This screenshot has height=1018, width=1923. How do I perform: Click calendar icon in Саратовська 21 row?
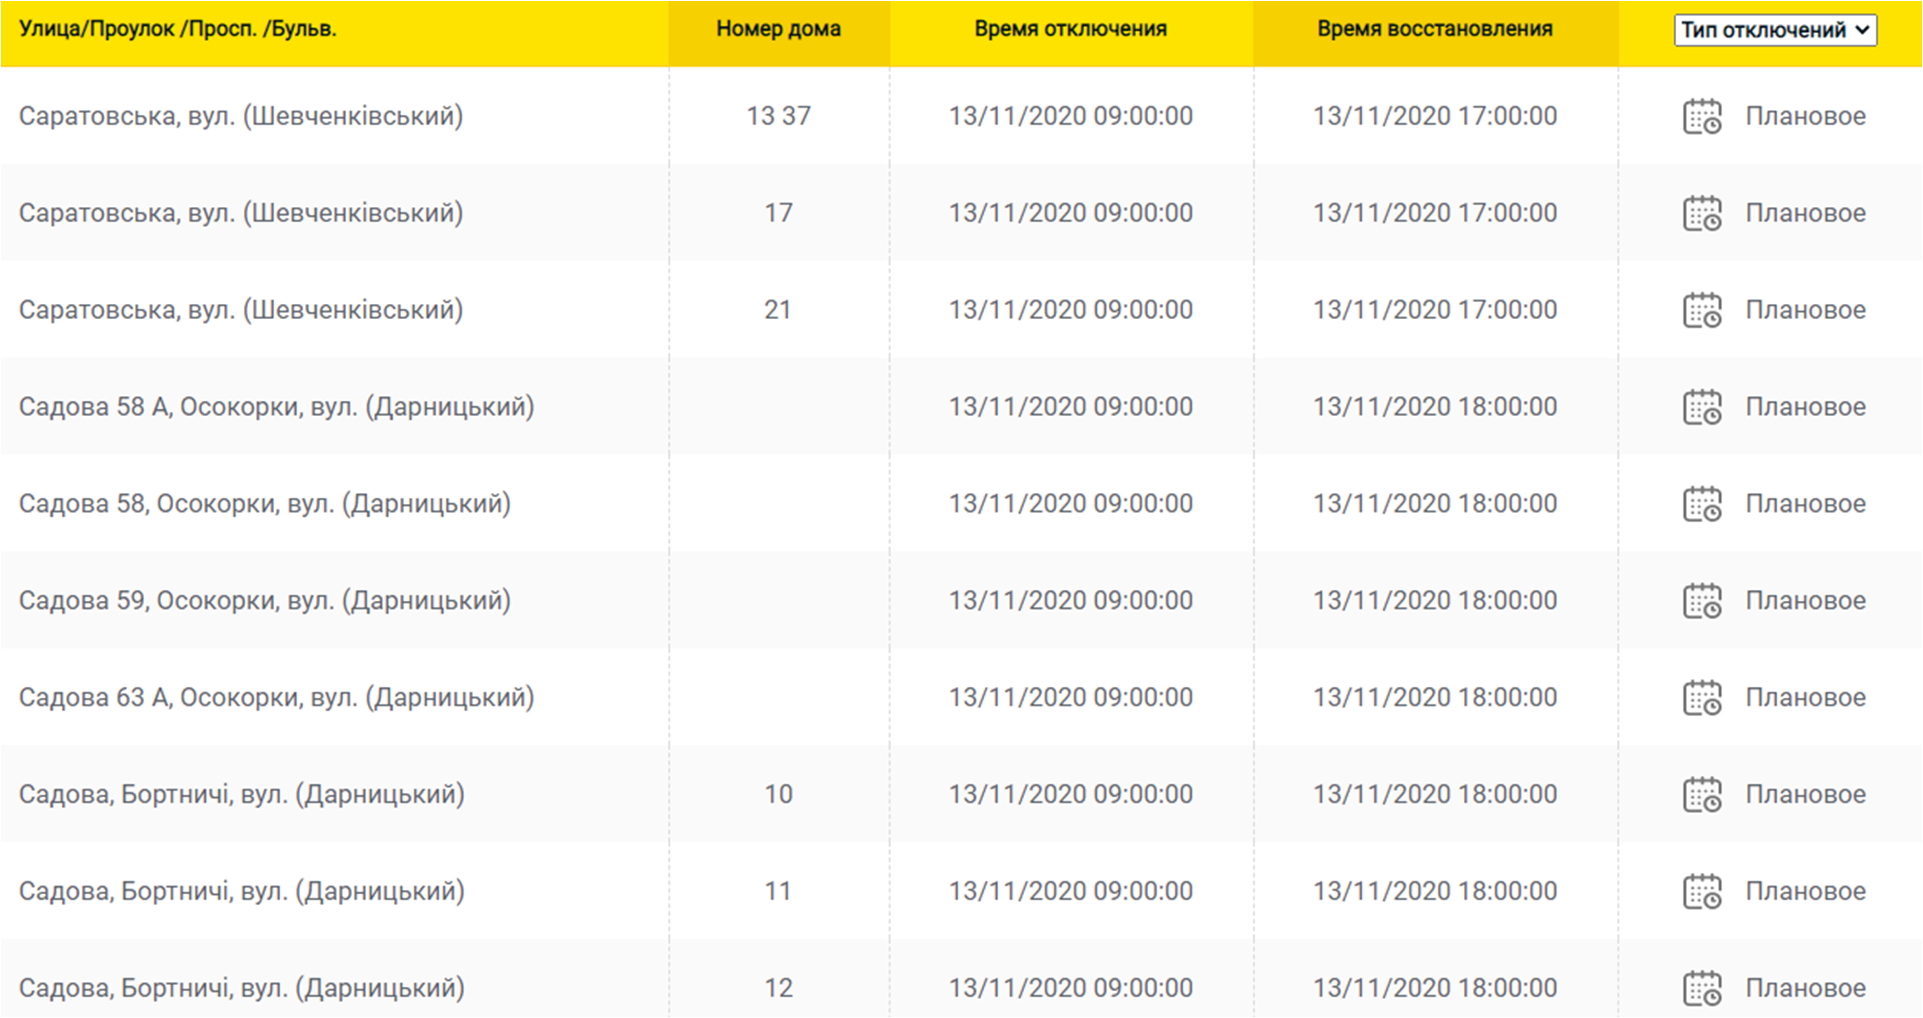pos(1701,310)
